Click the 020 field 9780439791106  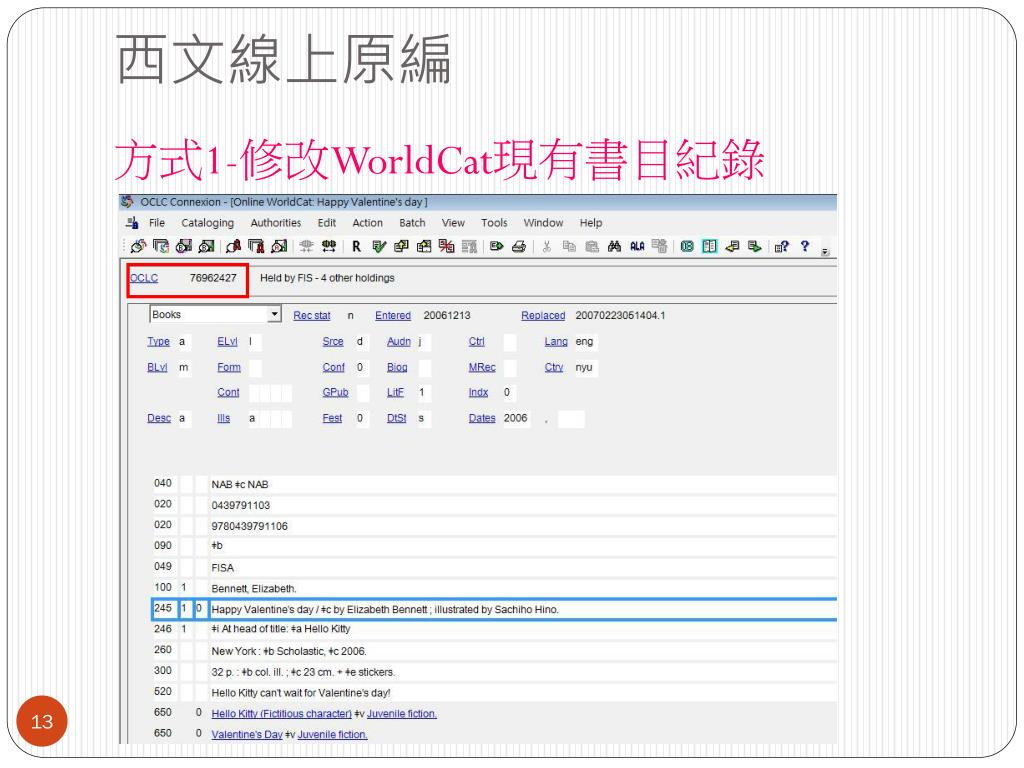(249, 526)
